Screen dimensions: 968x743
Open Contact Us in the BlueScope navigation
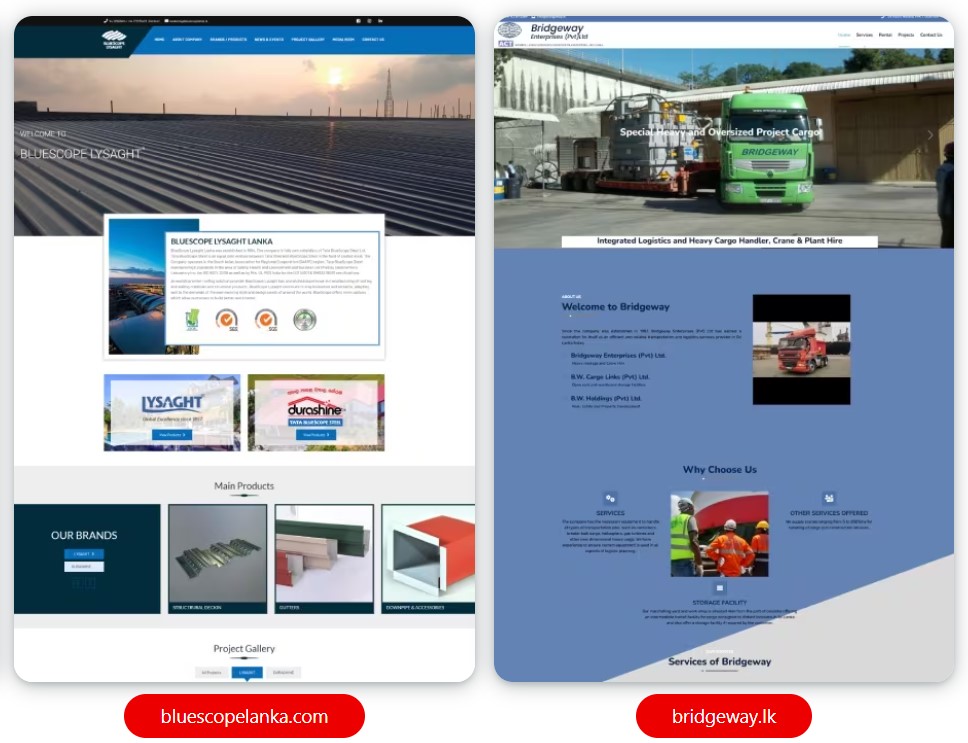(373, 39)
